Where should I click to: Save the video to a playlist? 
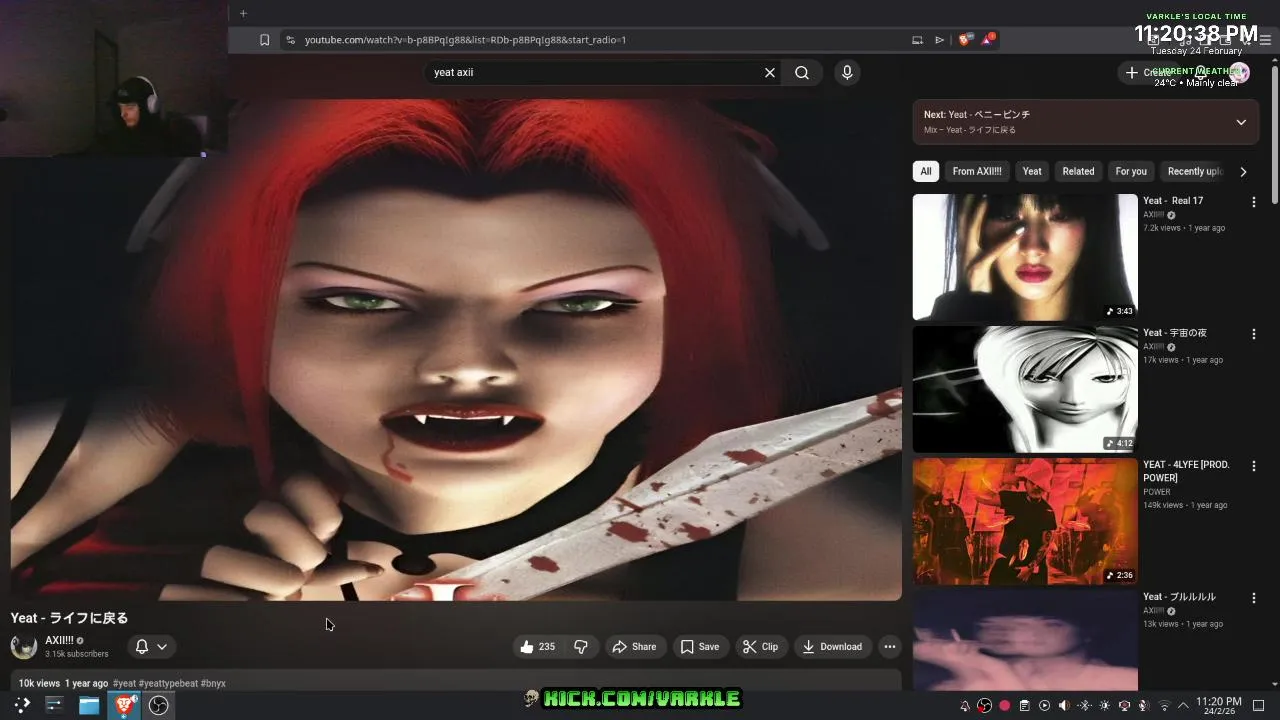click(700, 647)
